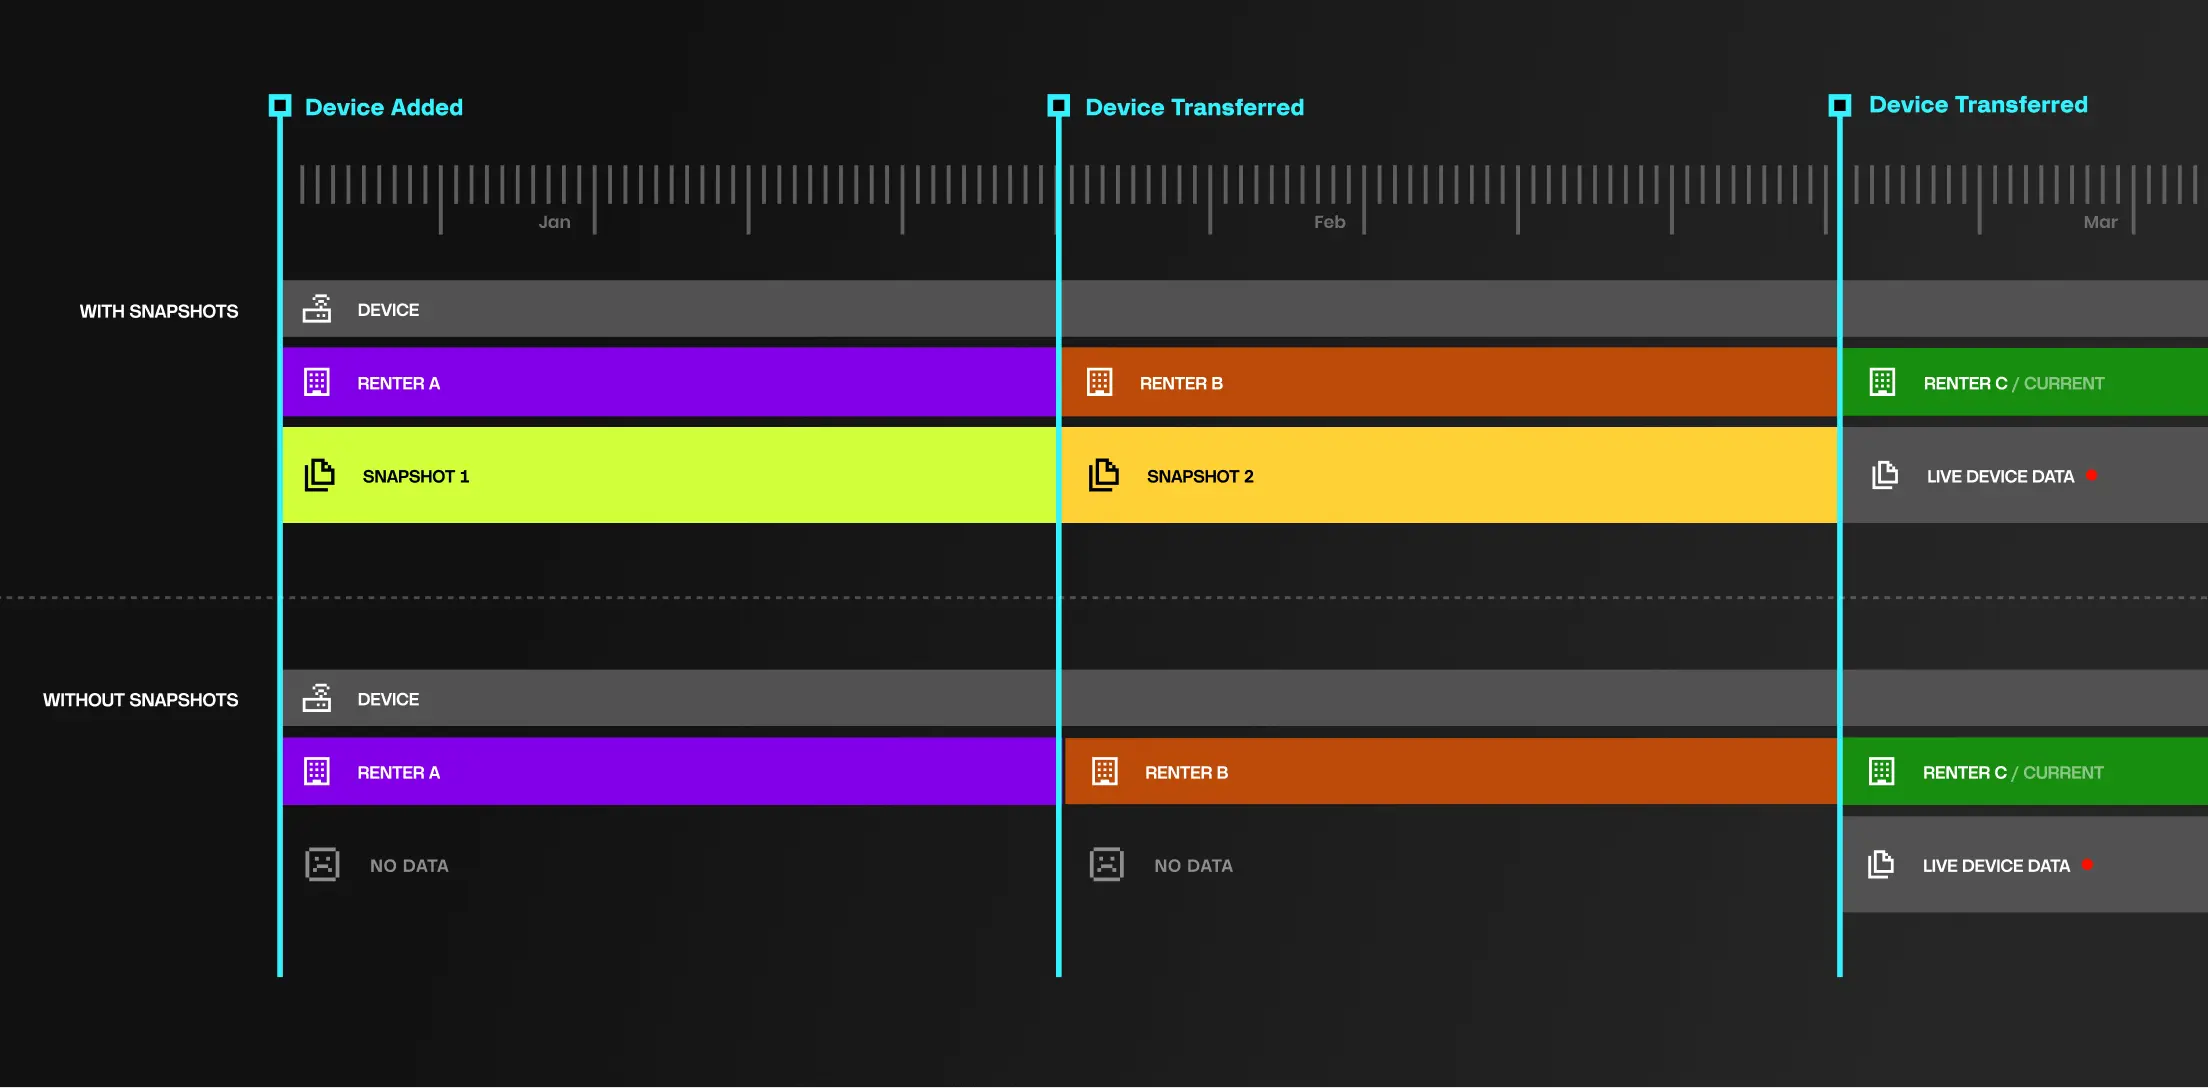2208x1088 pixels.
Task: Click the router icon in Without Snapshots Device row
Action: (x=317, y=698)
